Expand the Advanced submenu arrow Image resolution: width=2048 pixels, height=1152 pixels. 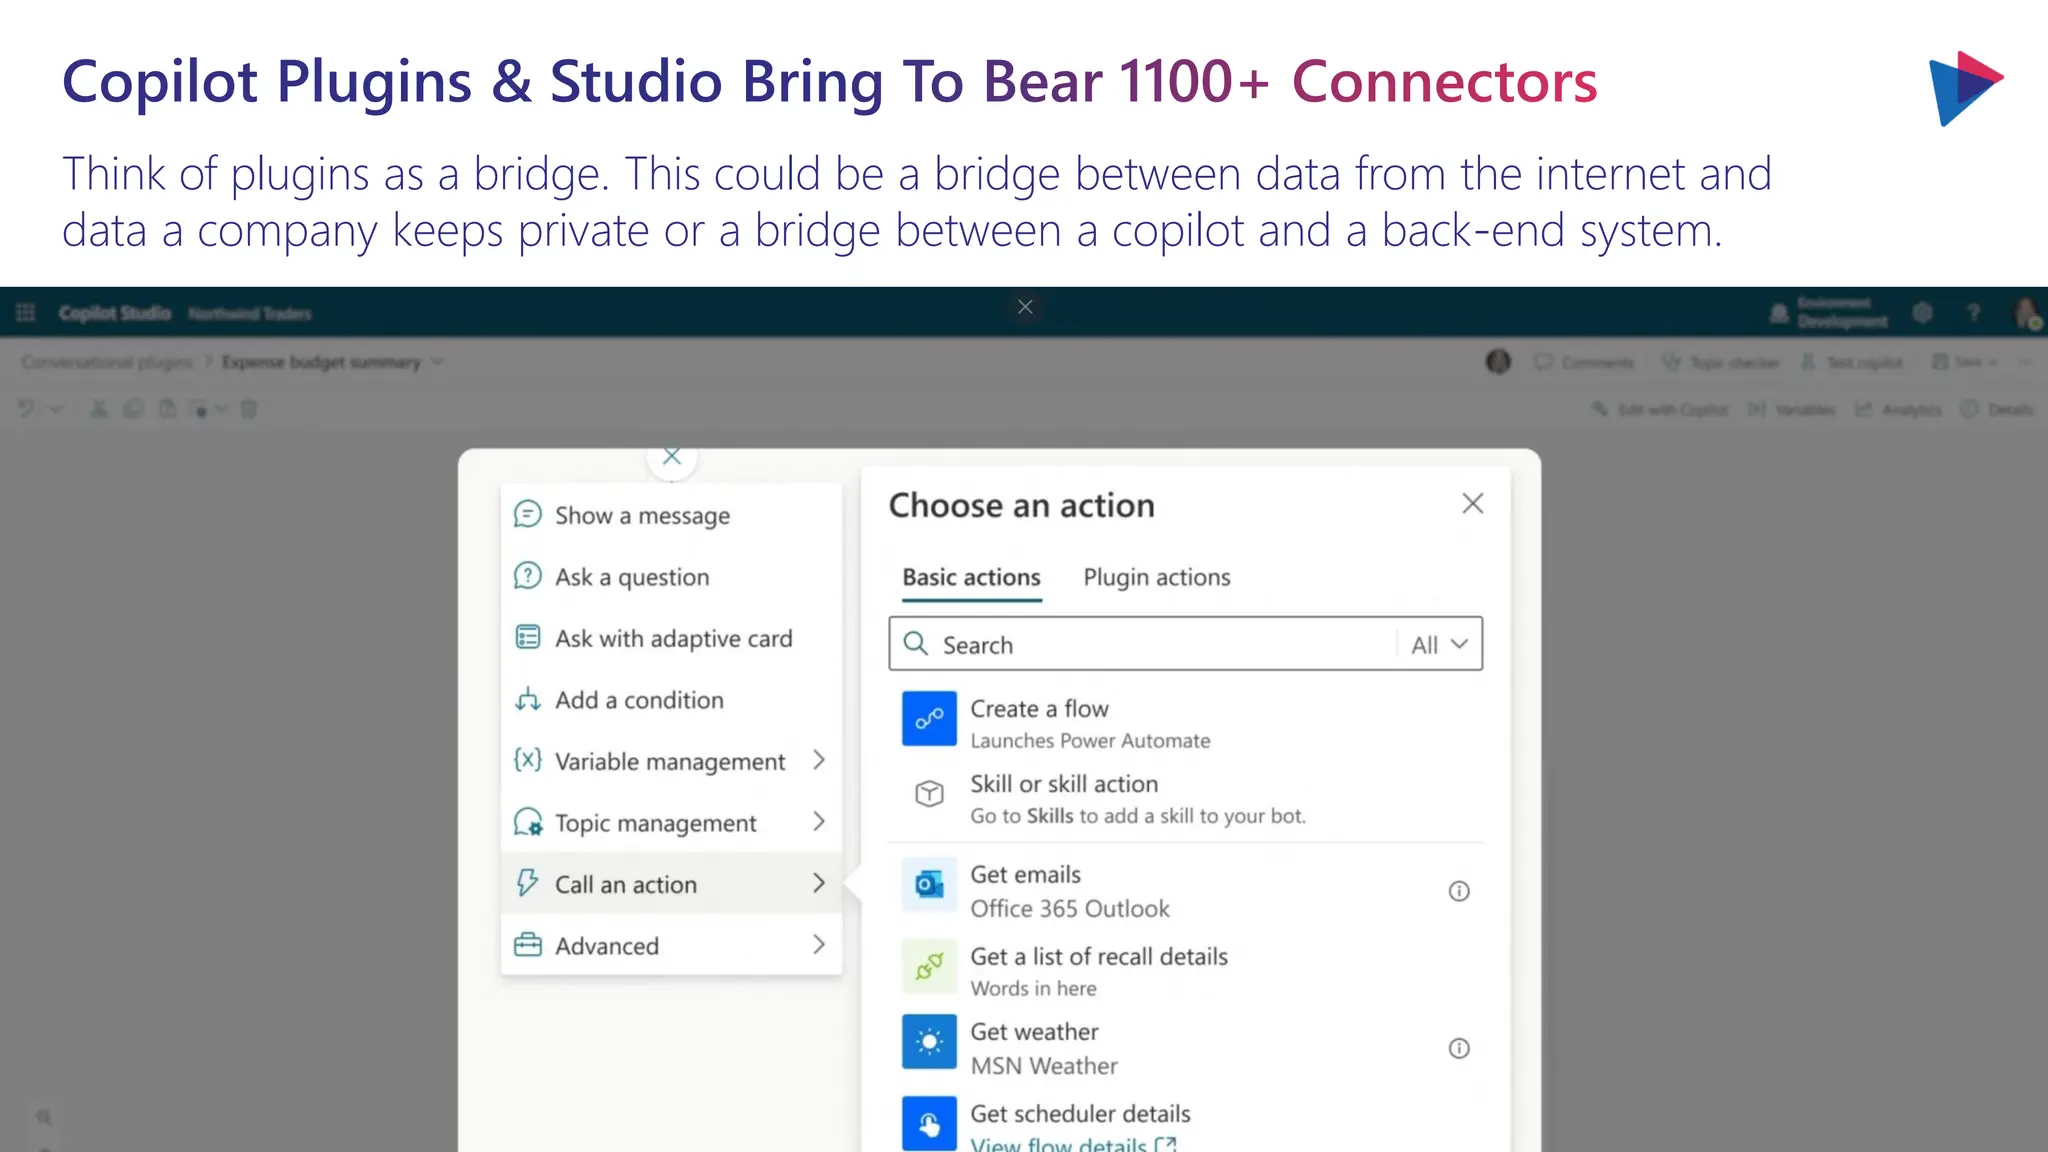click(819, 945)
